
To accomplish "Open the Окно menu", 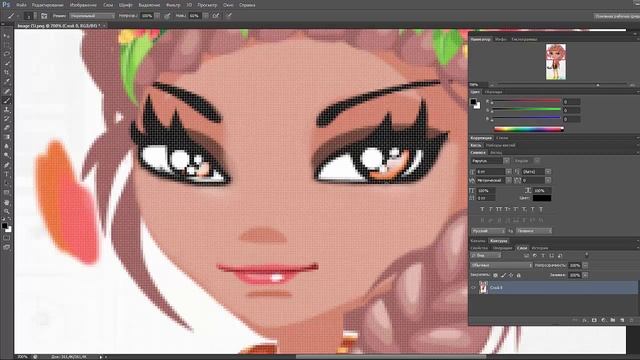I will click(228, 5).
